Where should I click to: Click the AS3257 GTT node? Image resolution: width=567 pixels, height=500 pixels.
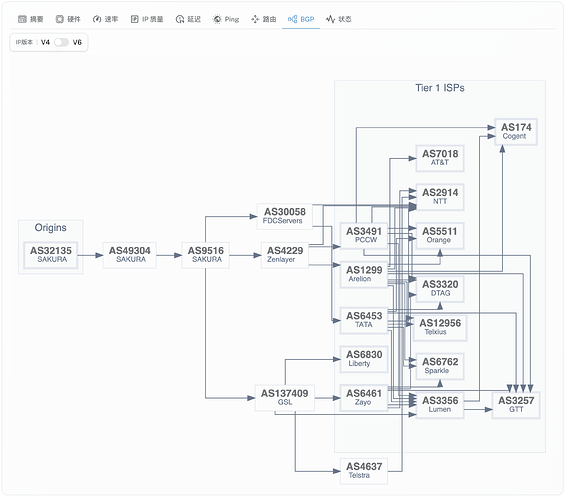pyautogui.click(x=516, y=405)
